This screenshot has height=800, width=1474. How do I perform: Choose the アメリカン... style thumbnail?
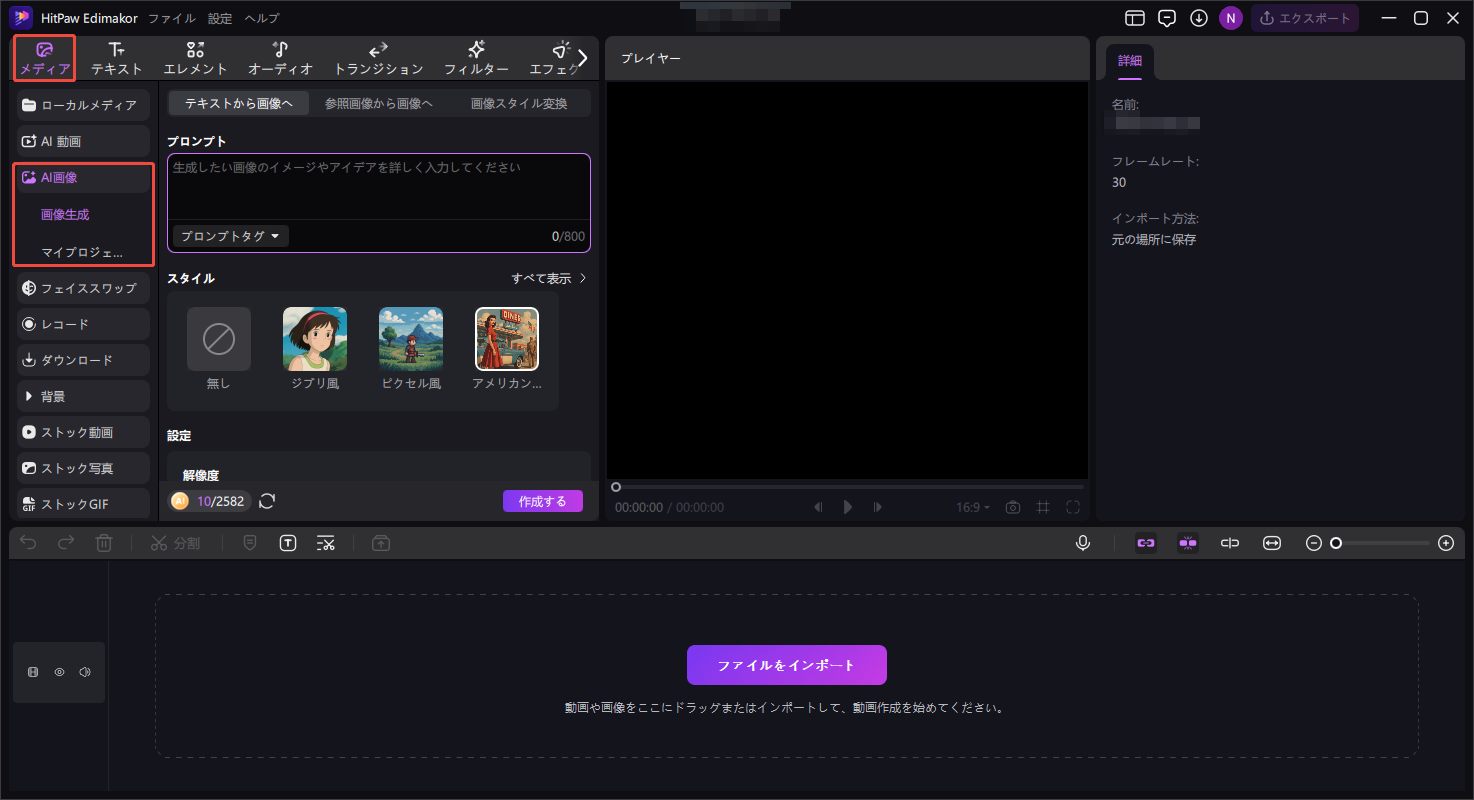coord(507,339)
